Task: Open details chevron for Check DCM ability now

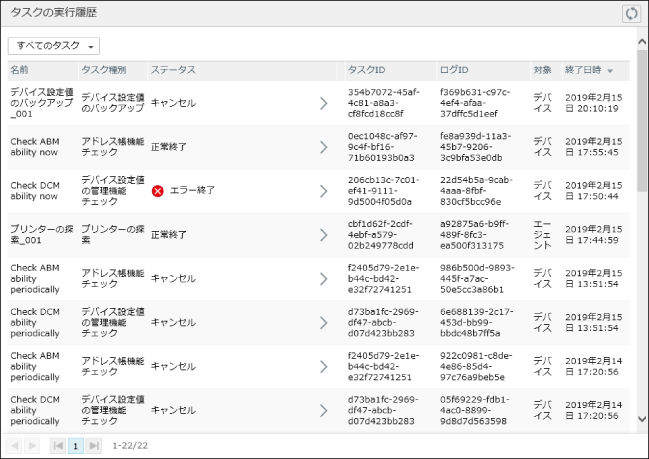Action: (323, 190)
